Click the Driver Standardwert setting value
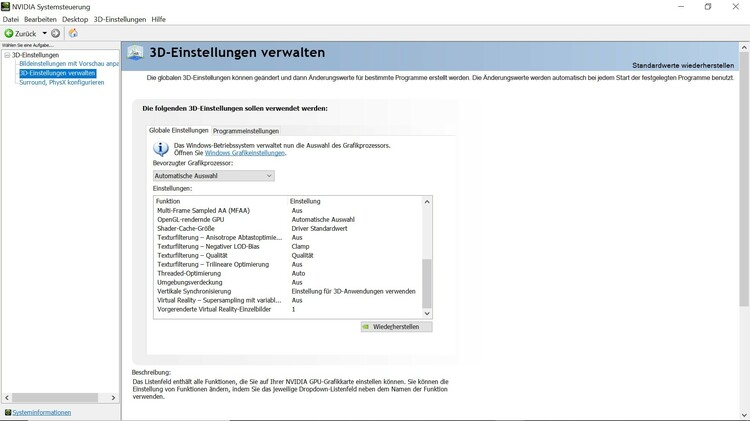Image resolution: width=750 pixels, height=421 pixels. click(x=320, y=229)
